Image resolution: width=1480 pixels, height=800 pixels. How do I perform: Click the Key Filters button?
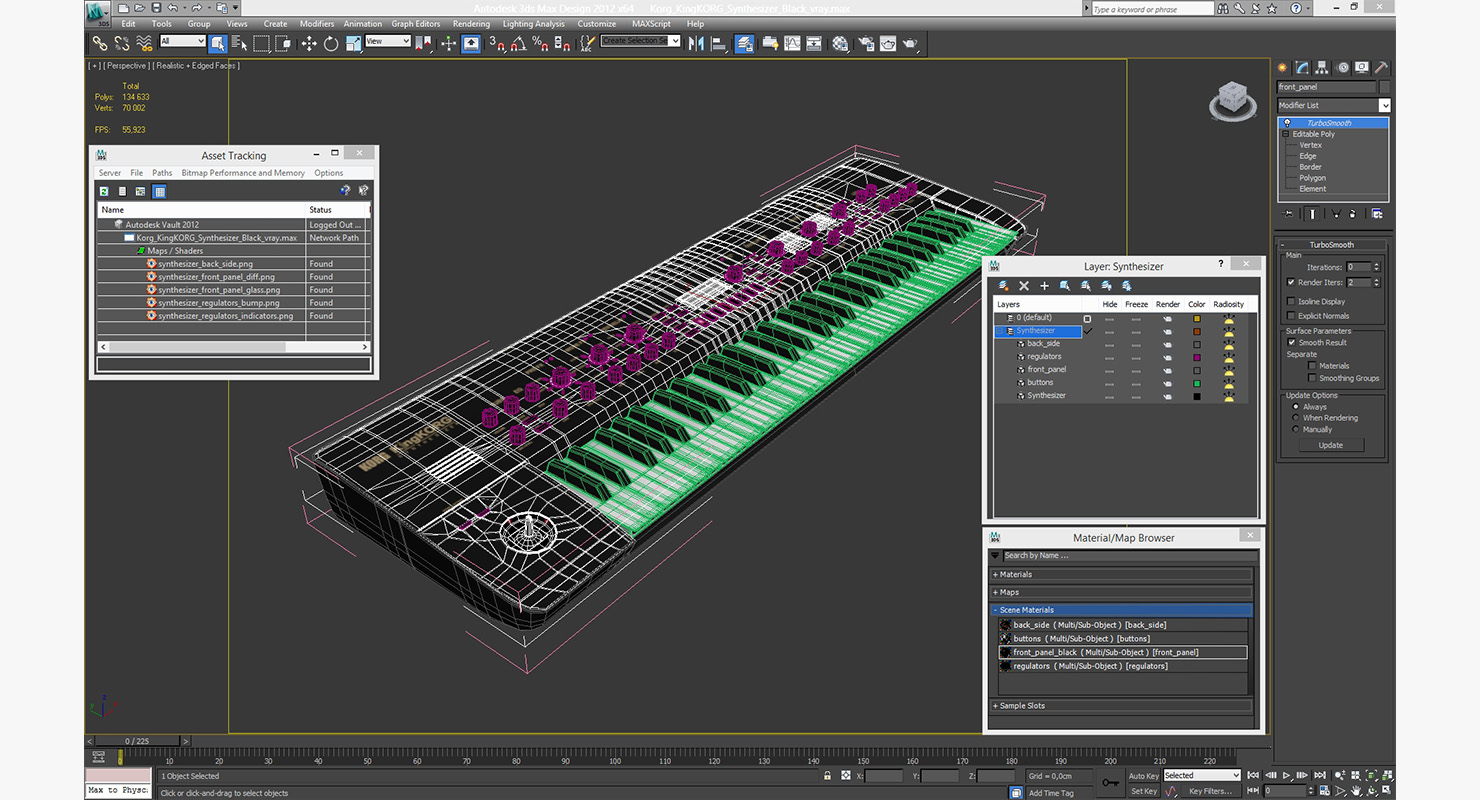(1210, 791)
